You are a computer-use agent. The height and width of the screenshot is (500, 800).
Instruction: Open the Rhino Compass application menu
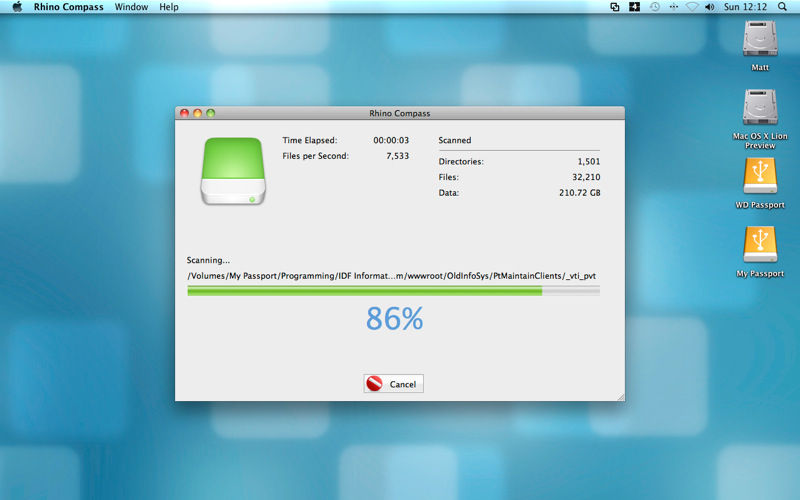[68, 7]
